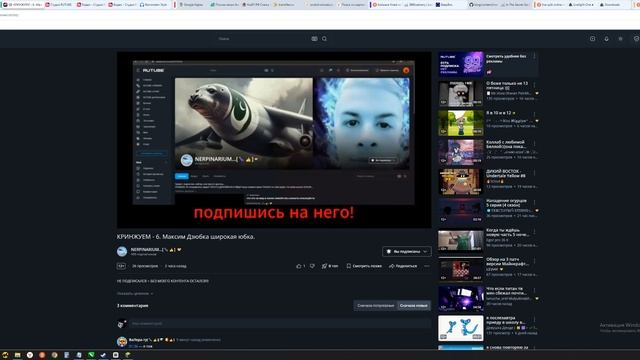Open options menu for пятница 13 video
This screenshot has width=640, height=360.
click(534, 85)
